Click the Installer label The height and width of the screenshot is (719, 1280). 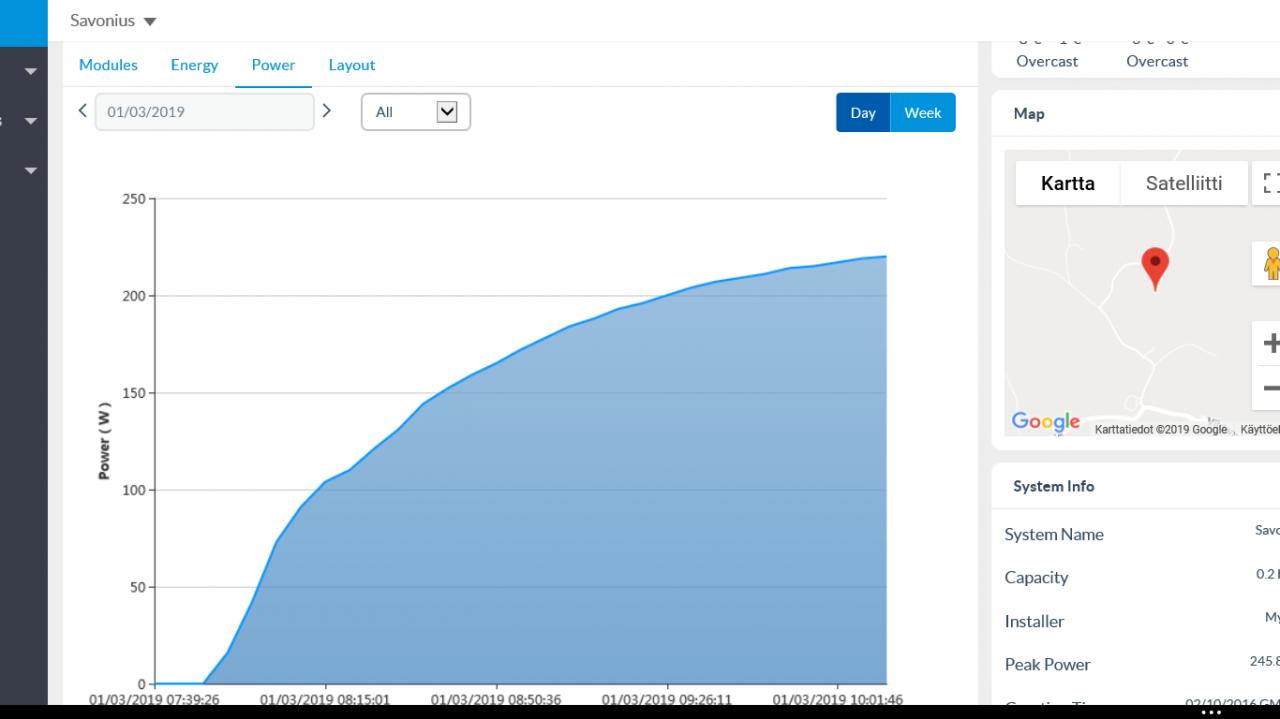[1034, 621]
